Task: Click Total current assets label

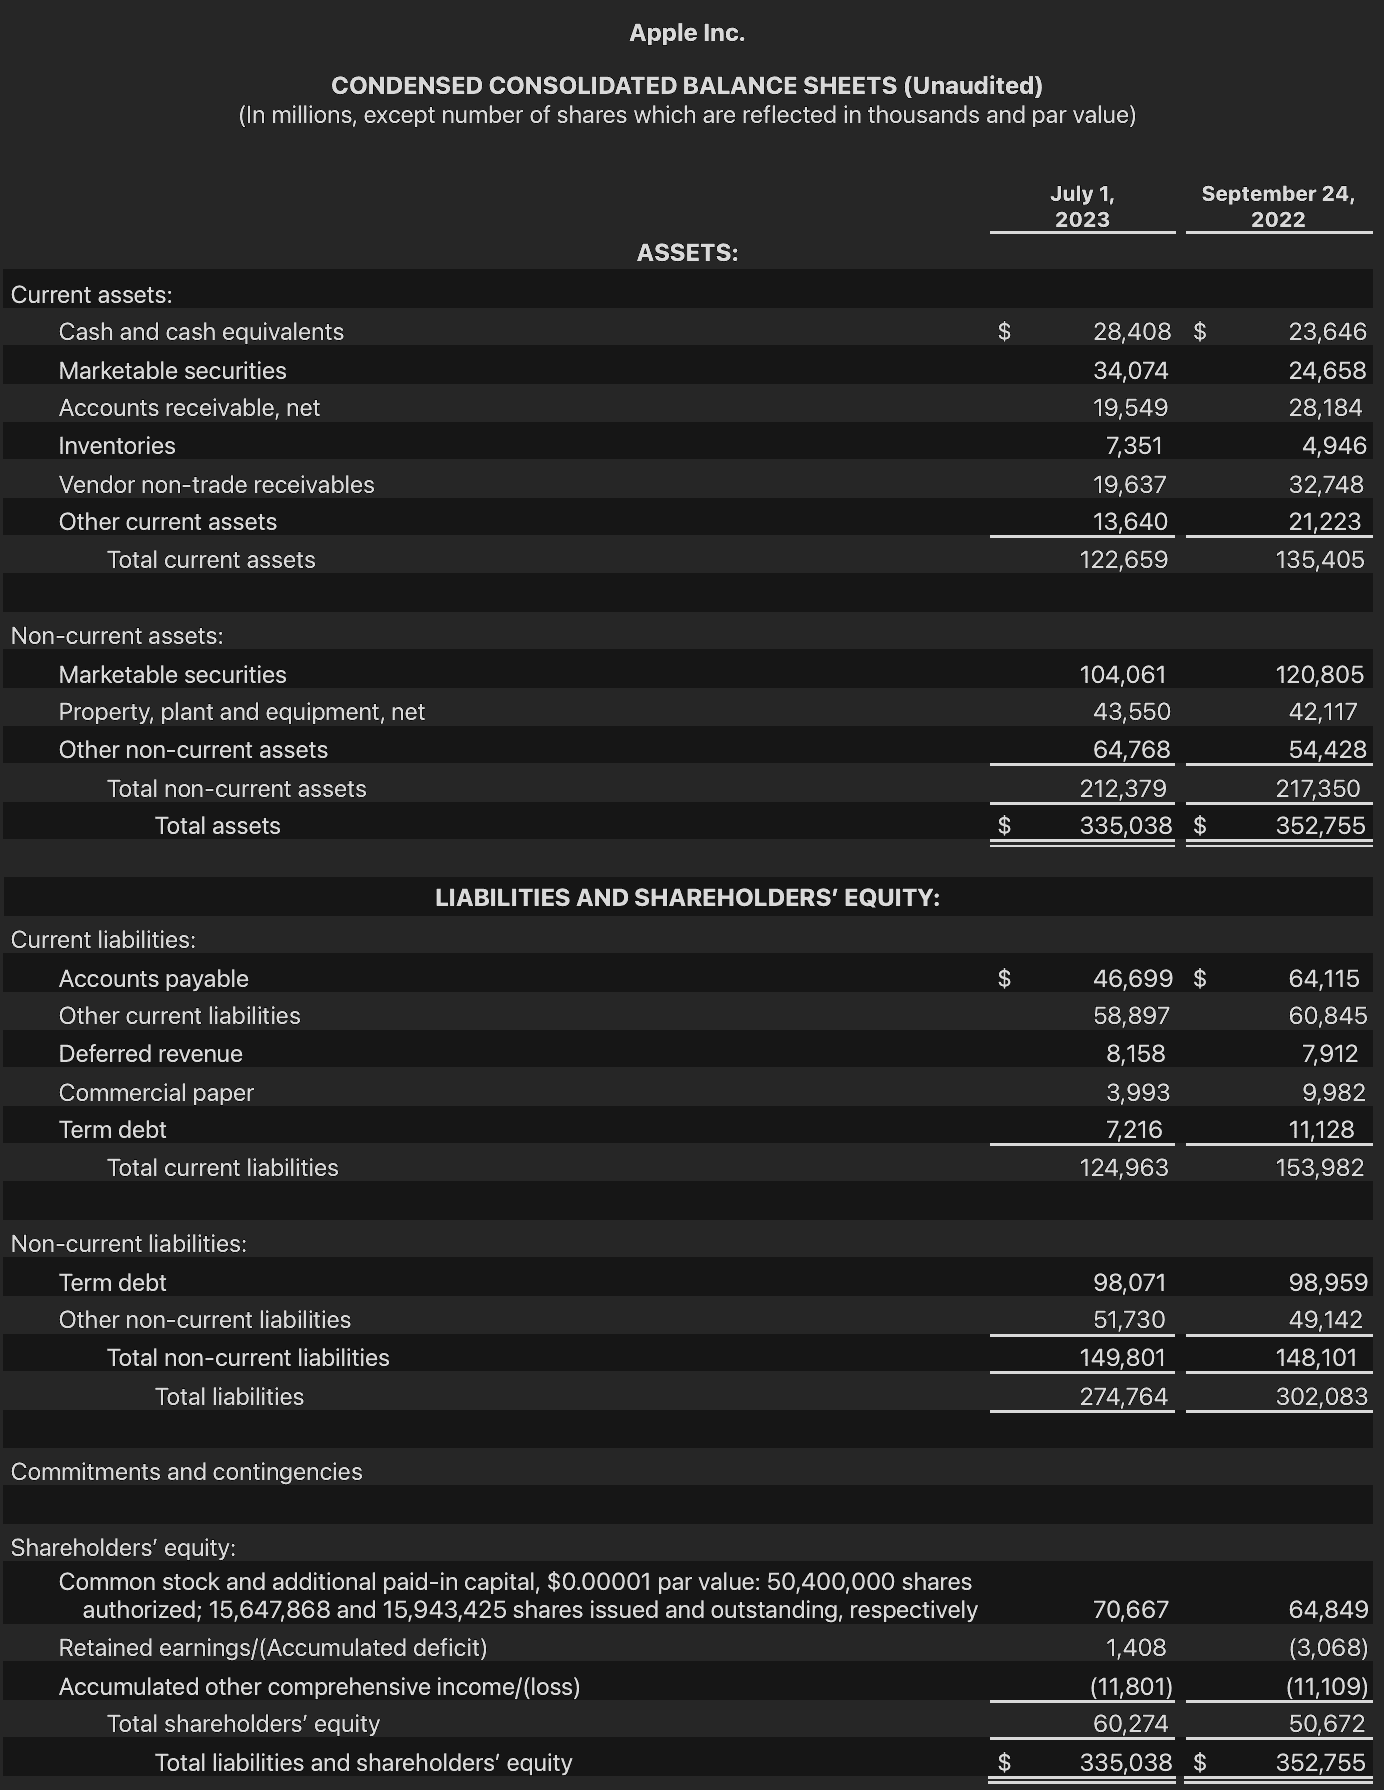Action: tap(211, 560)
